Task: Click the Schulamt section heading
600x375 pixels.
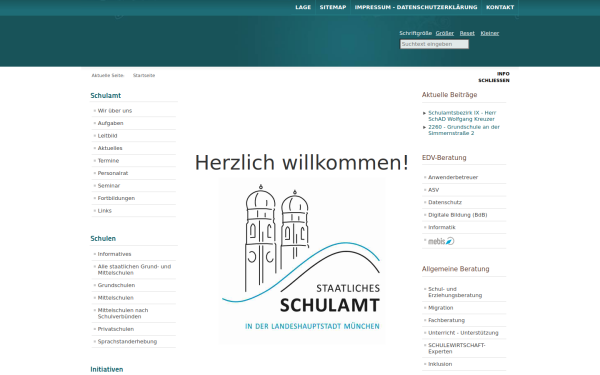Action: (x=106, y=96)
